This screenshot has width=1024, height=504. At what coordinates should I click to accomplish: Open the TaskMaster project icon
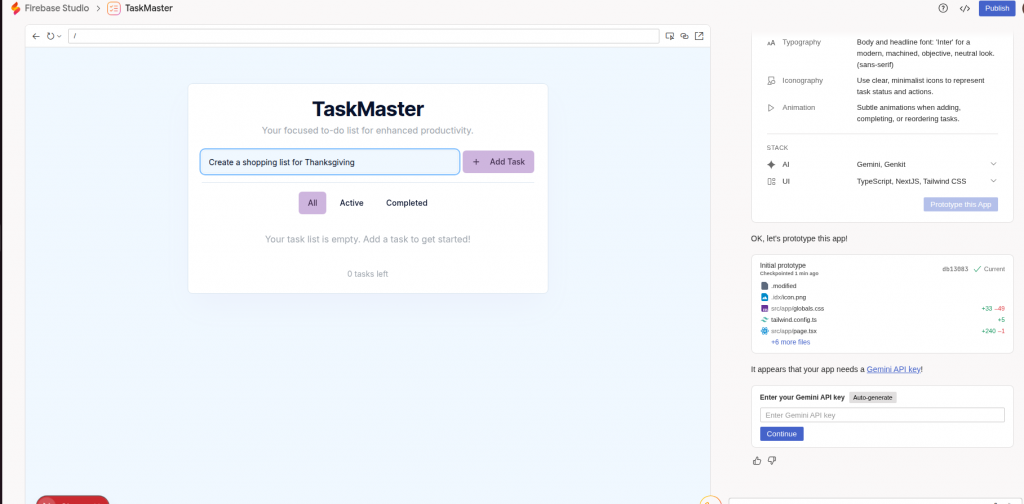pos(114,8)
